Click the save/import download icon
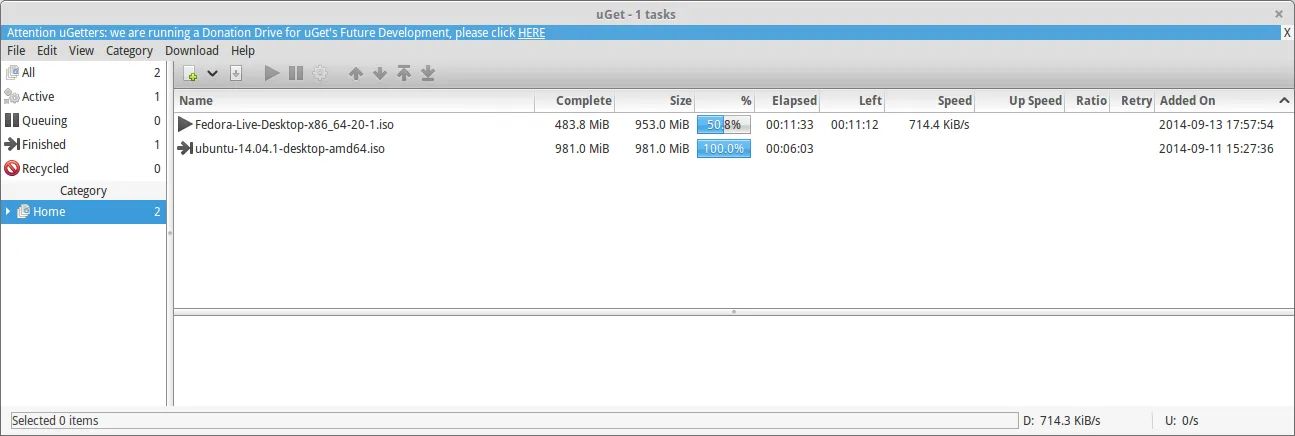Screen dimensions: 1295x436 pos(236,73)
